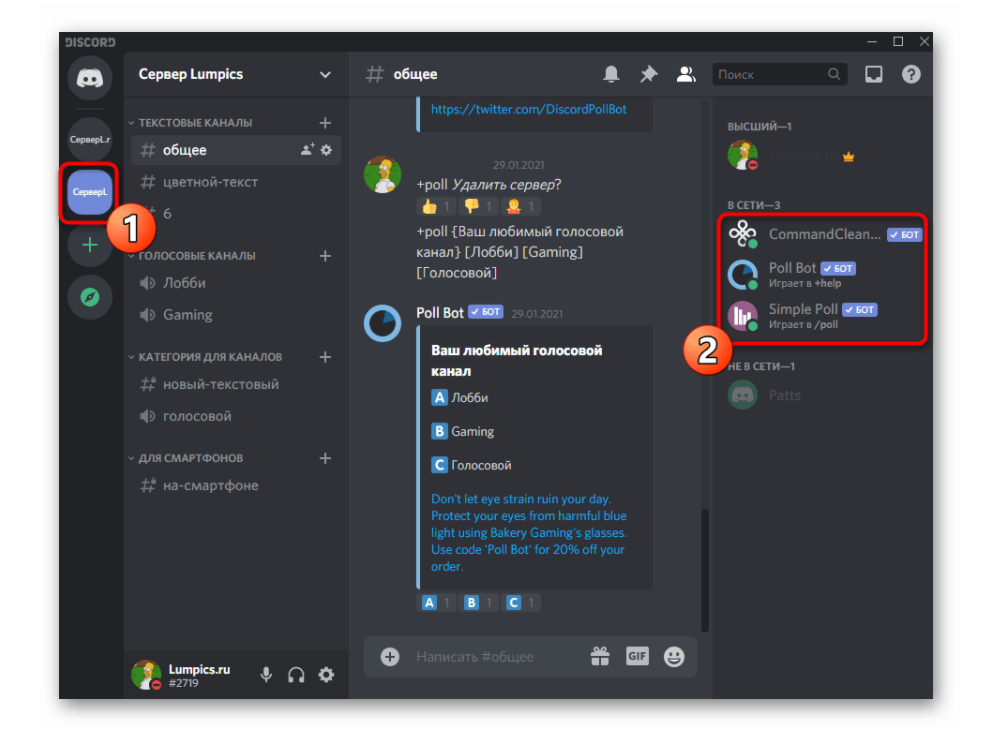Open notification settings bell icon
Viewport: 982px width, 740px height.
pyautogui.click(x=611, y=74)
